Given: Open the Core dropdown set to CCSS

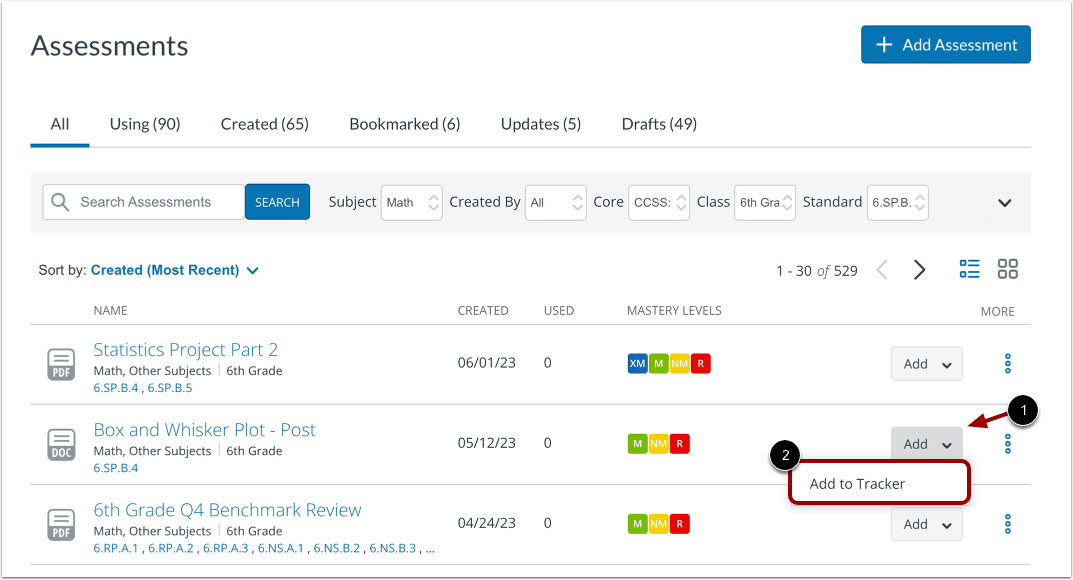Looking at the screenshot, I should (659, 202).
